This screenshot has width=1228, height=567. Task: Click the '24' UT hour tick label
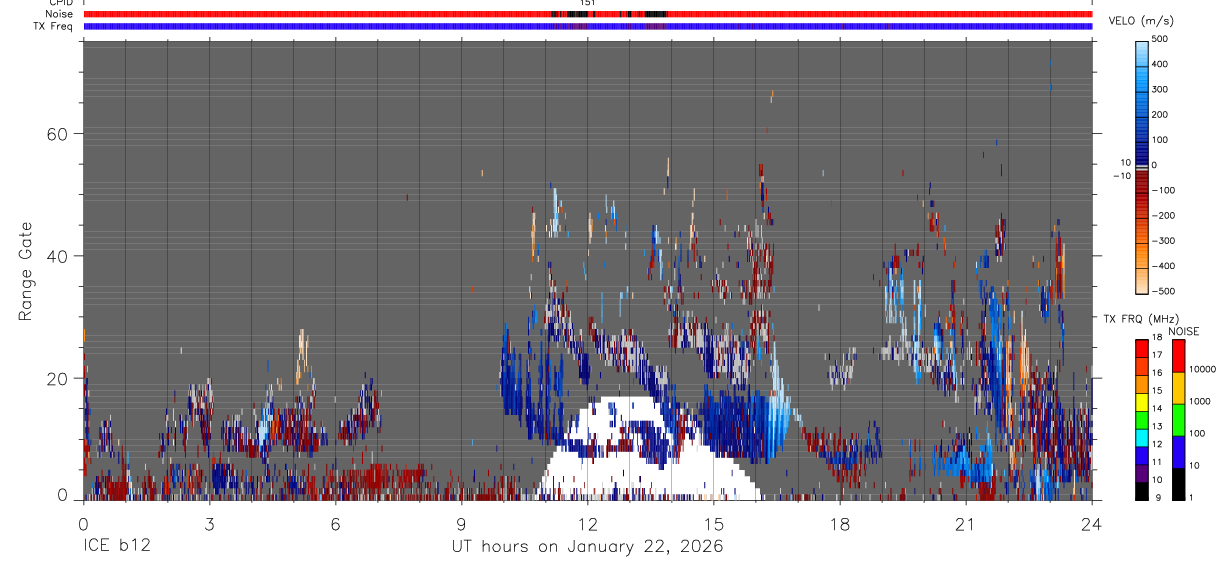click(1092, 524)
